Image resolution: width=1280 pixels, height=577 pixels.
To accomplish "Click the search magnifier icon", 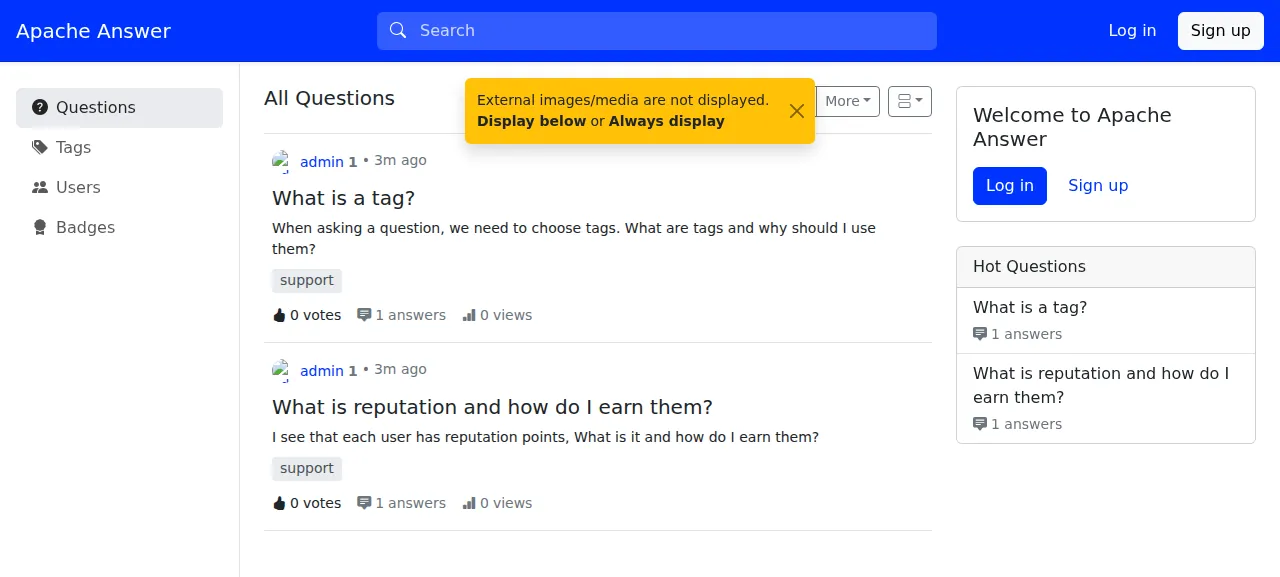I will pos(398,31).
